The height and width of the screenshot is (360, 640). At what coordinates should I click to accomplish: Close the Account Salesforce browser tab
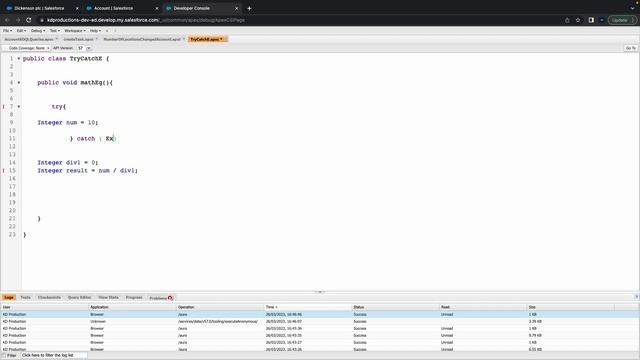click(157, 8)
